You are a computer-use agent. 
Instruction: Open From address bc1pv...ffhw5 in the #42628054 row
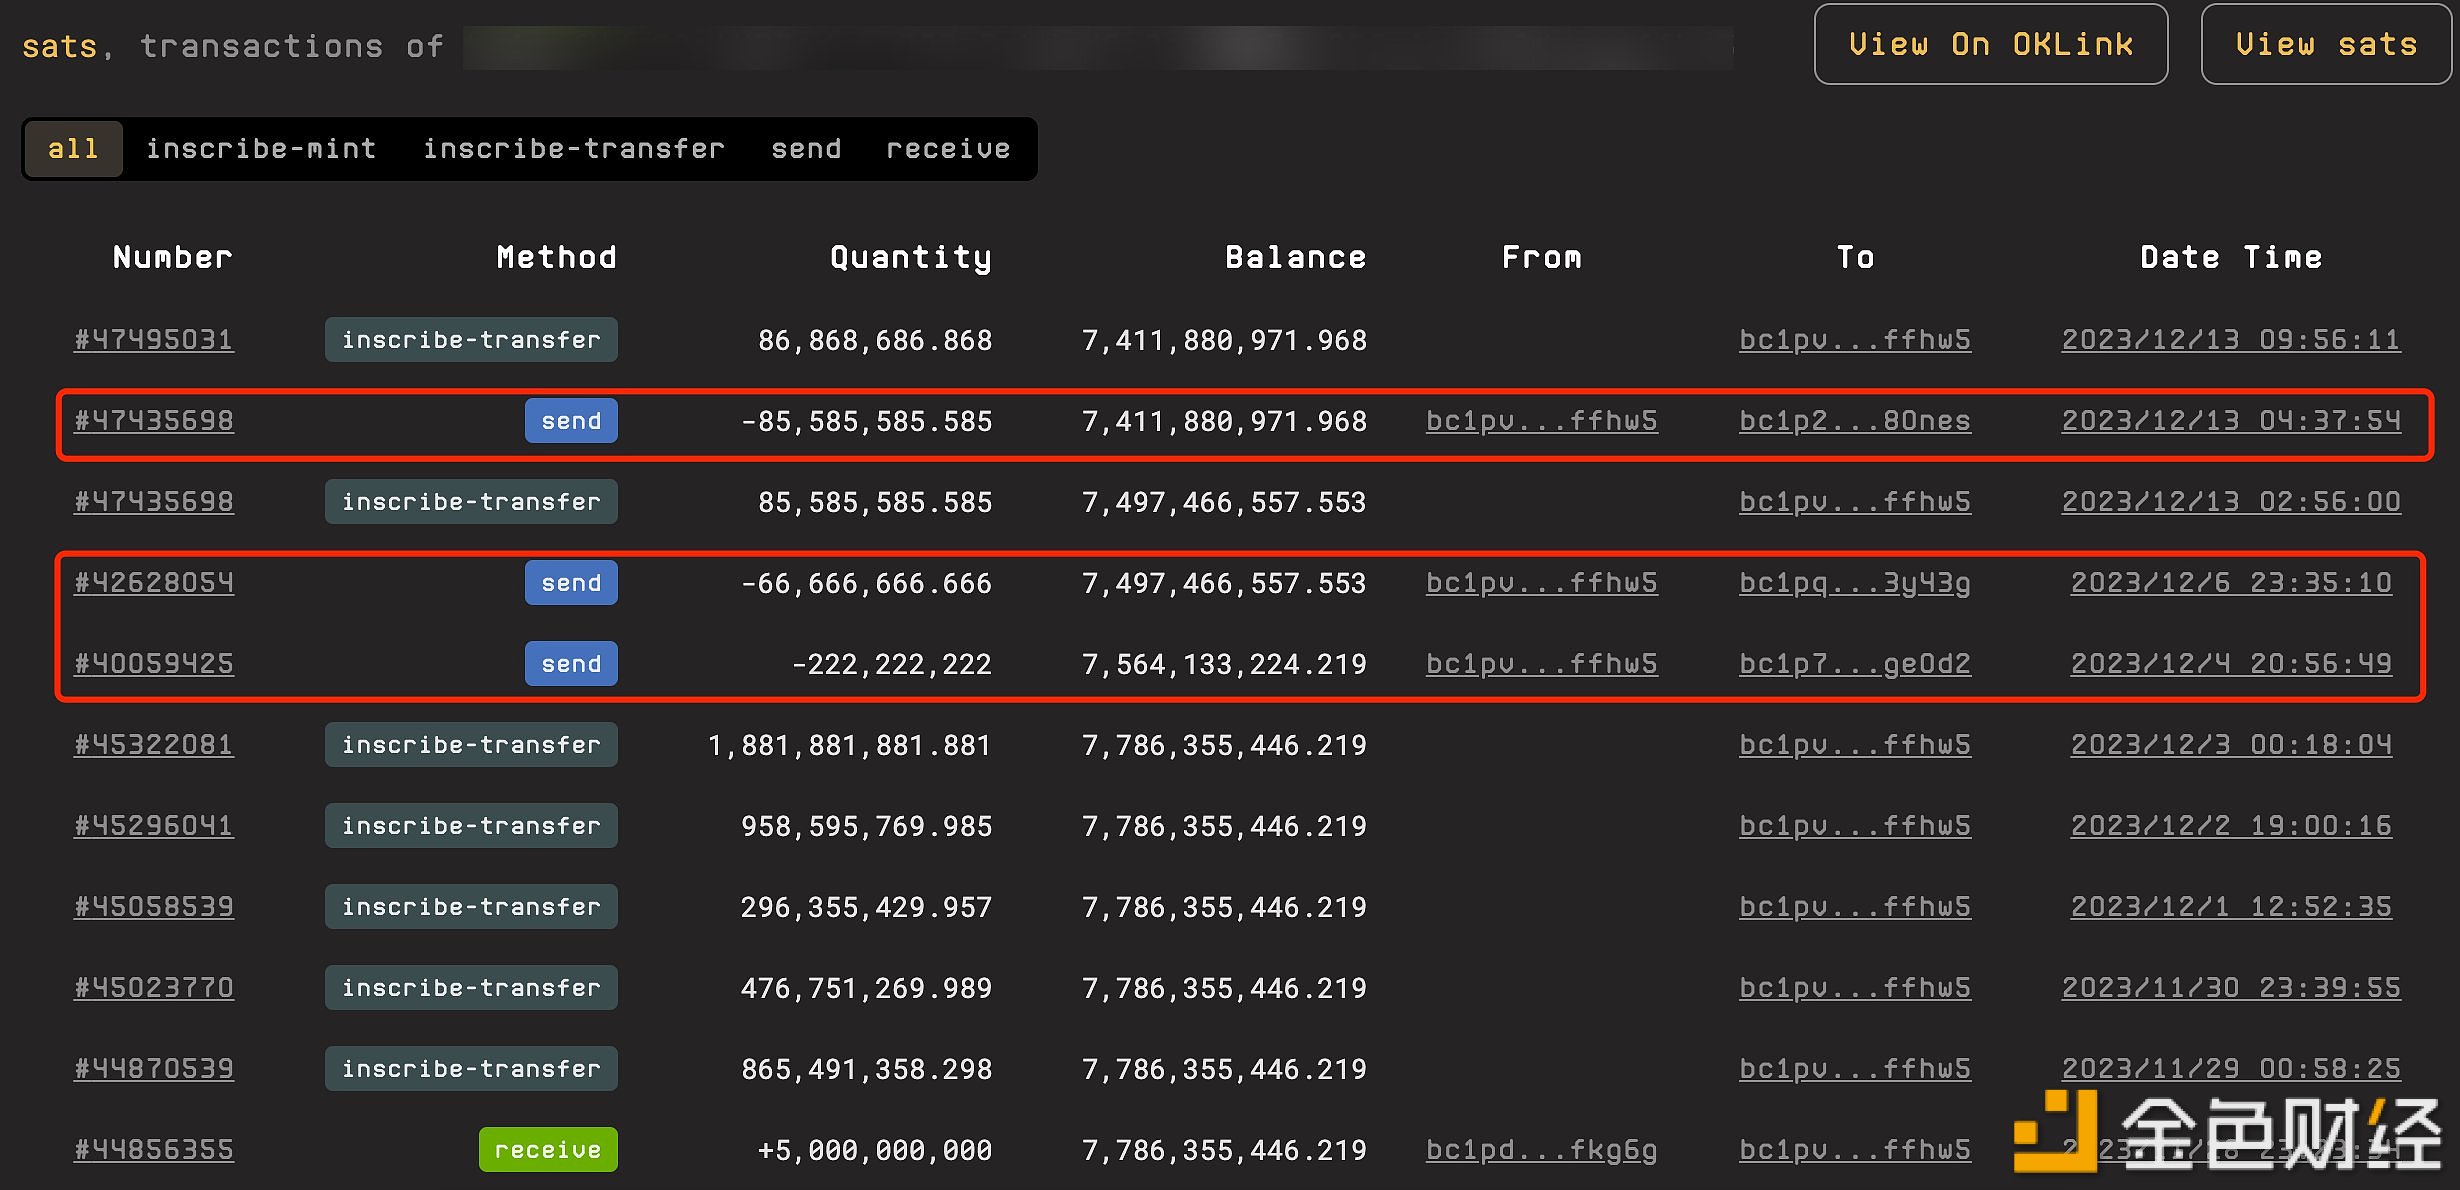tap(1542, 583)
